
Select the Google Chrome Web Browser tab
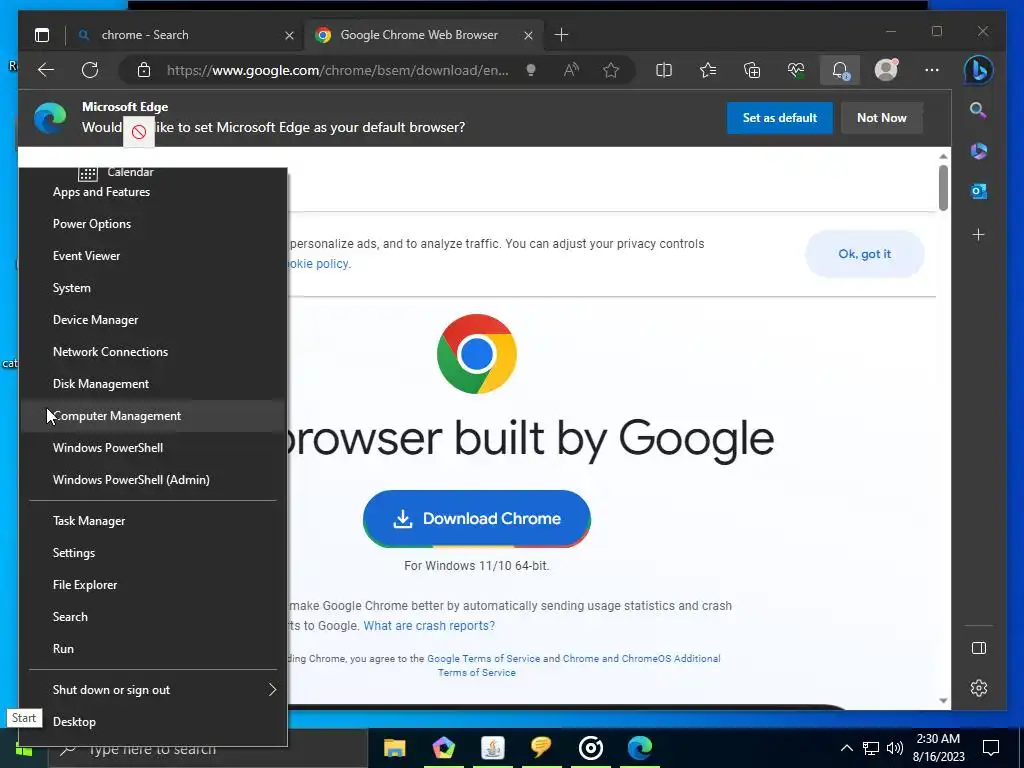pos(424,35)
